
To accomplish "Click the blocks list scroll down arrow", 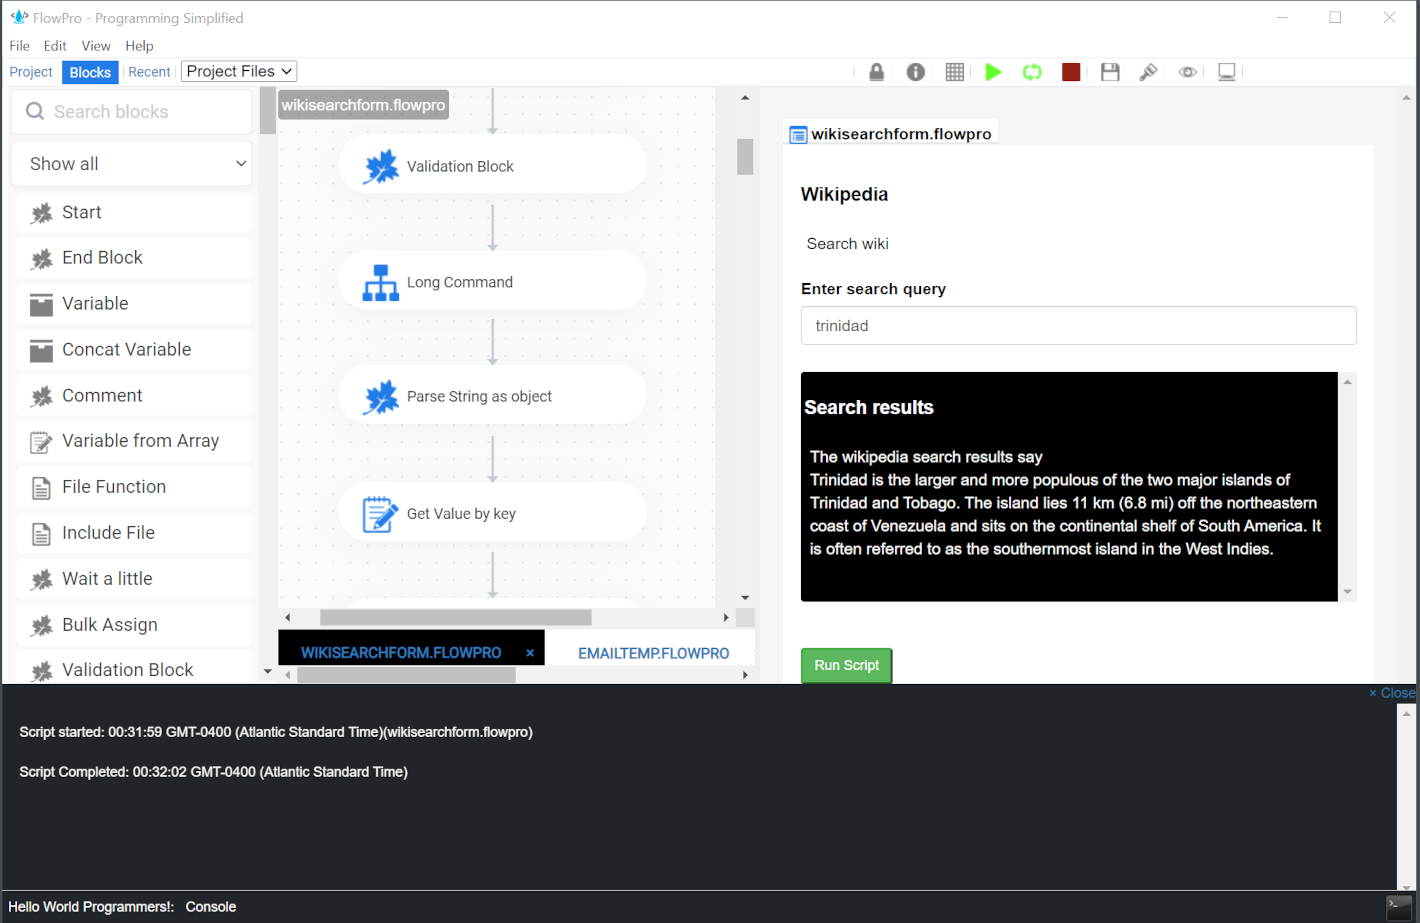I will [x=267, y=672].
